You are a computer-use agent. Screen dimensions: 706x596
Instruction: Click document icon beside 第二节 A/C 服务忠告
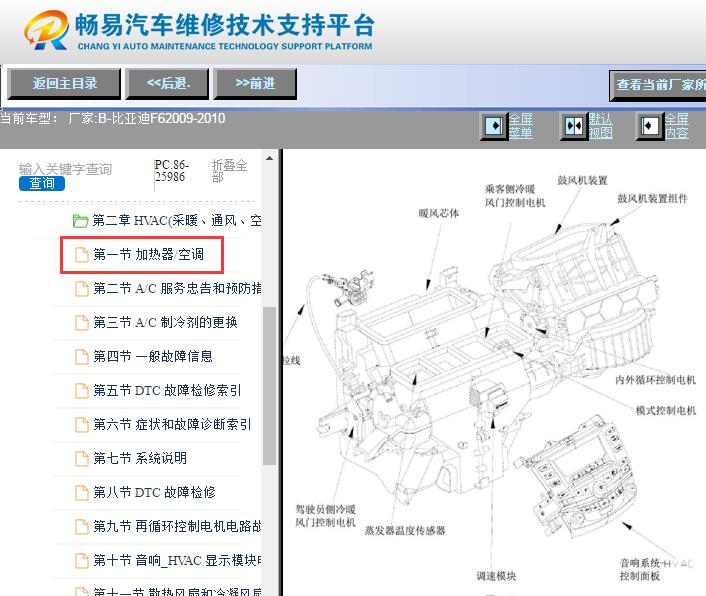coord(81,289)
